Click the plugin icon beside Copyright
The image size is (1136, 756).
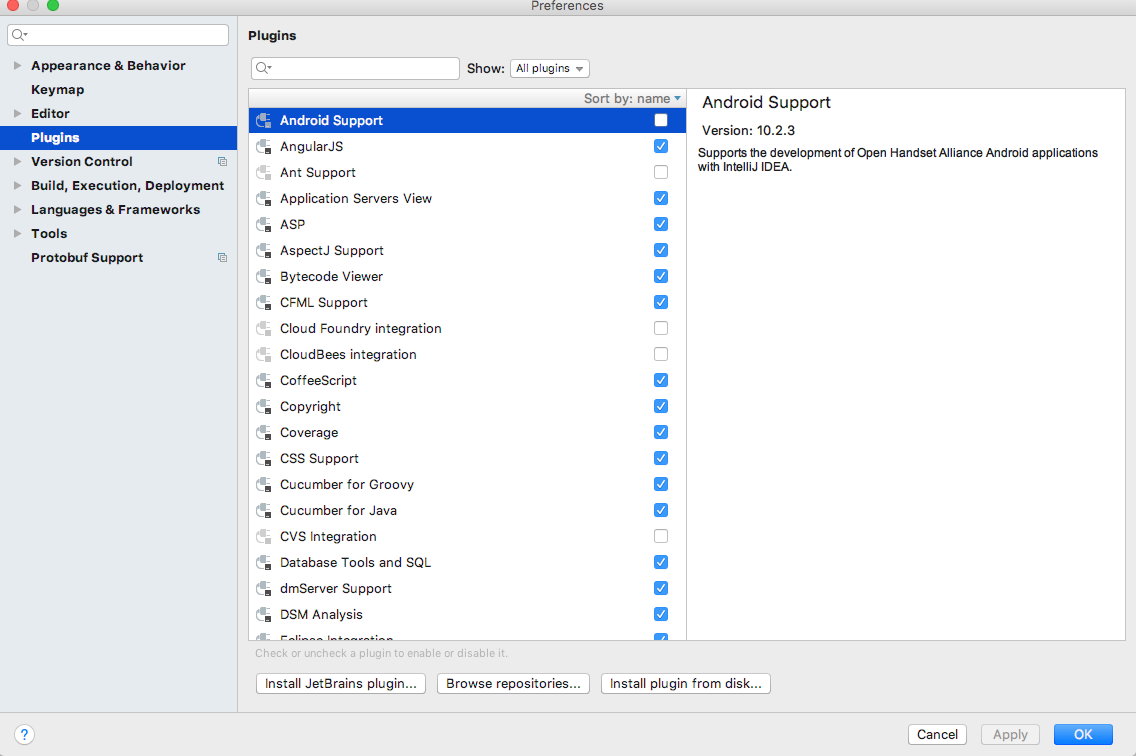[x=264, y=407]
